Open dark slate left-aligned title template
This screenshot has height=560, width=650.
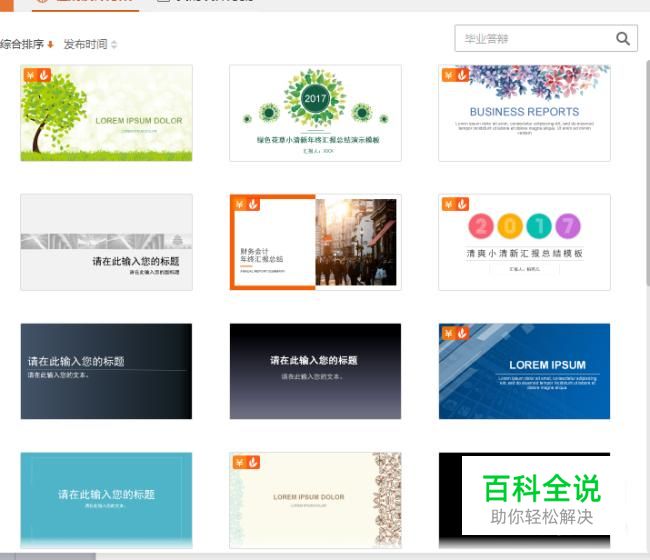(x=107, y=371)
